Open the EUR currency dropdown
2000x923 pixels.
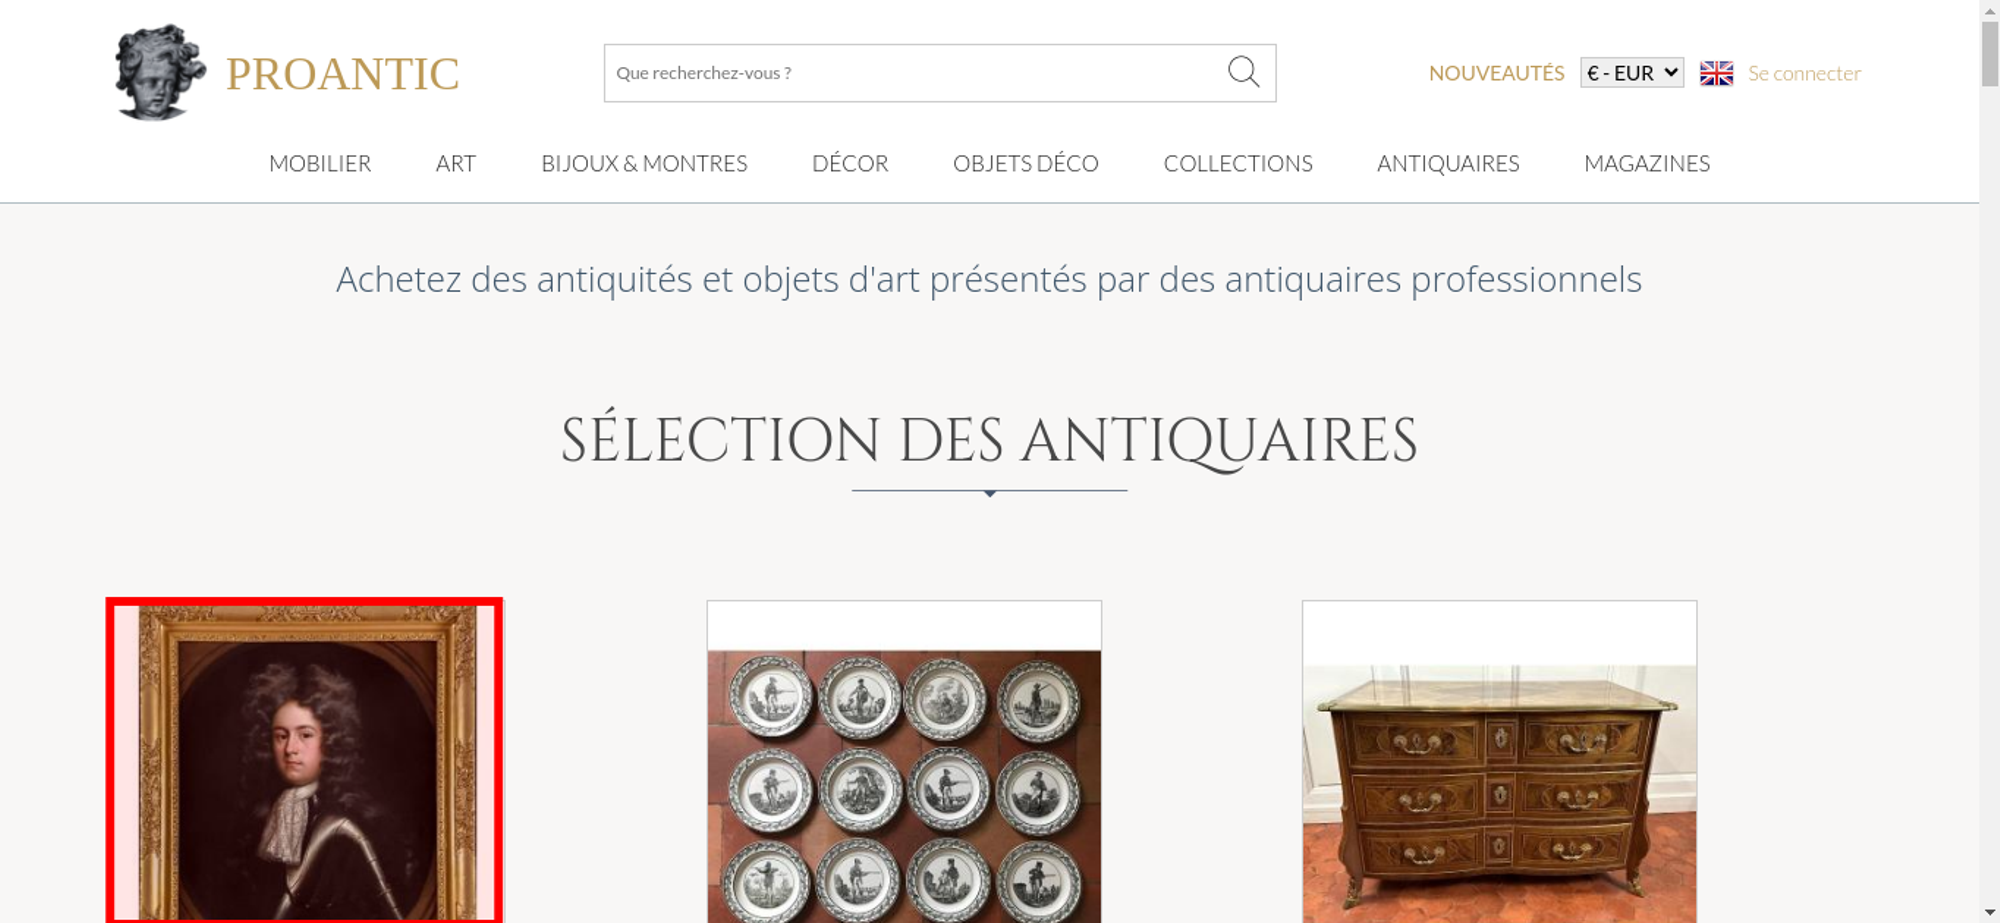click(x=1632, y=73)
